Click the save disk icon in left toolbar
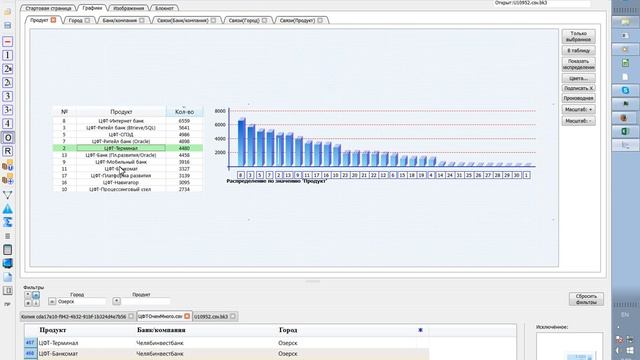This screenshot has height=360, width=640. coord(7,26)
